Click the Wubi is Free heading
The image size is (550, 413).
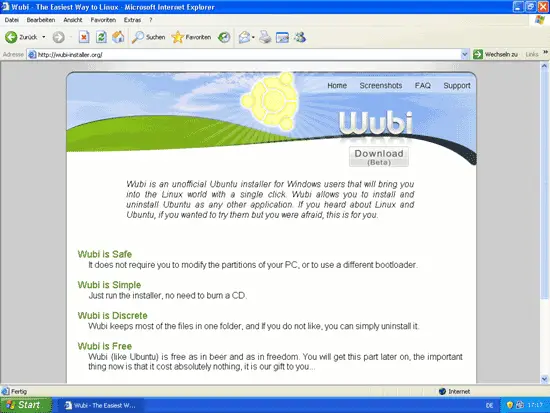click(x=105, y=346)
